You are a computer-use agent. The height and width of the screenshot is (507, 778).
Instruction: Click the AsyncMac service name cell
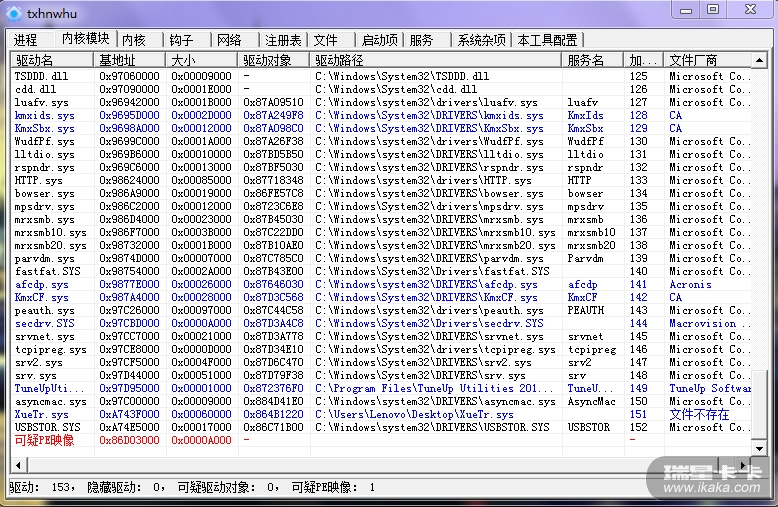click(591, 401)
